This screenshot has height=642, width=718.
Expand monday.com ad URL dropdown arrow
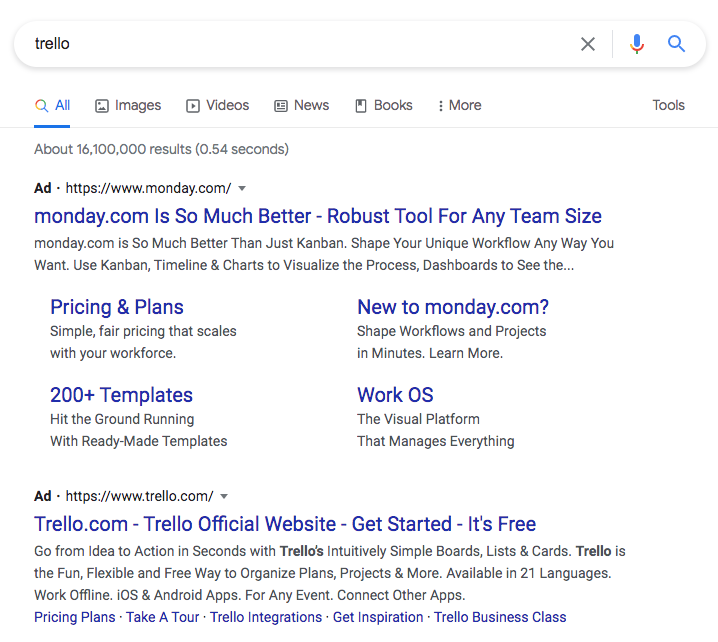point(242,188)
